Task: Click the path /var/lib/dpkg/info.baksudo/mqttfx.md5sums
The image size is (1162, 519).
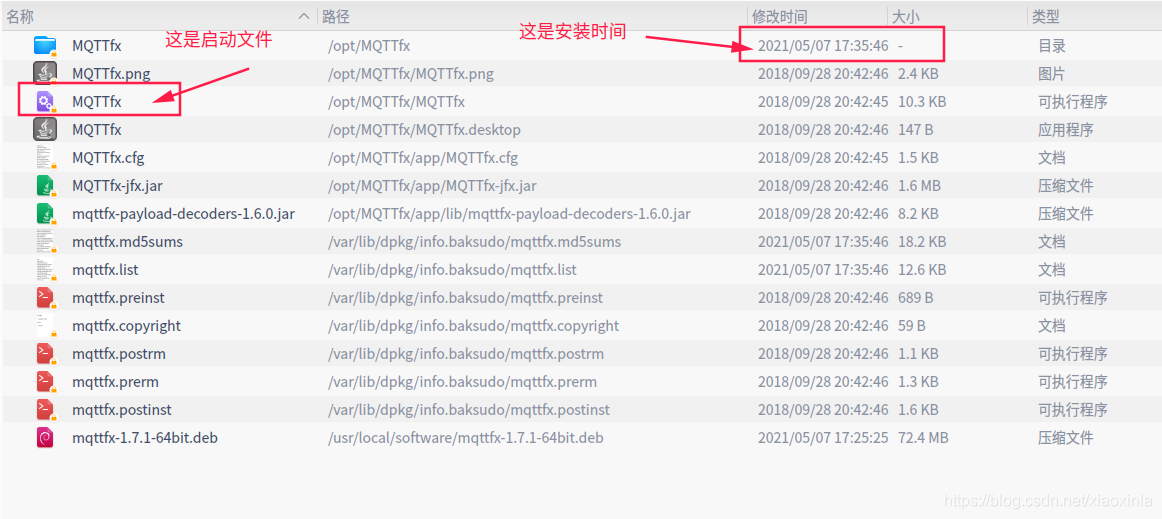Action: pyautogui.click(x=474, y=242)
